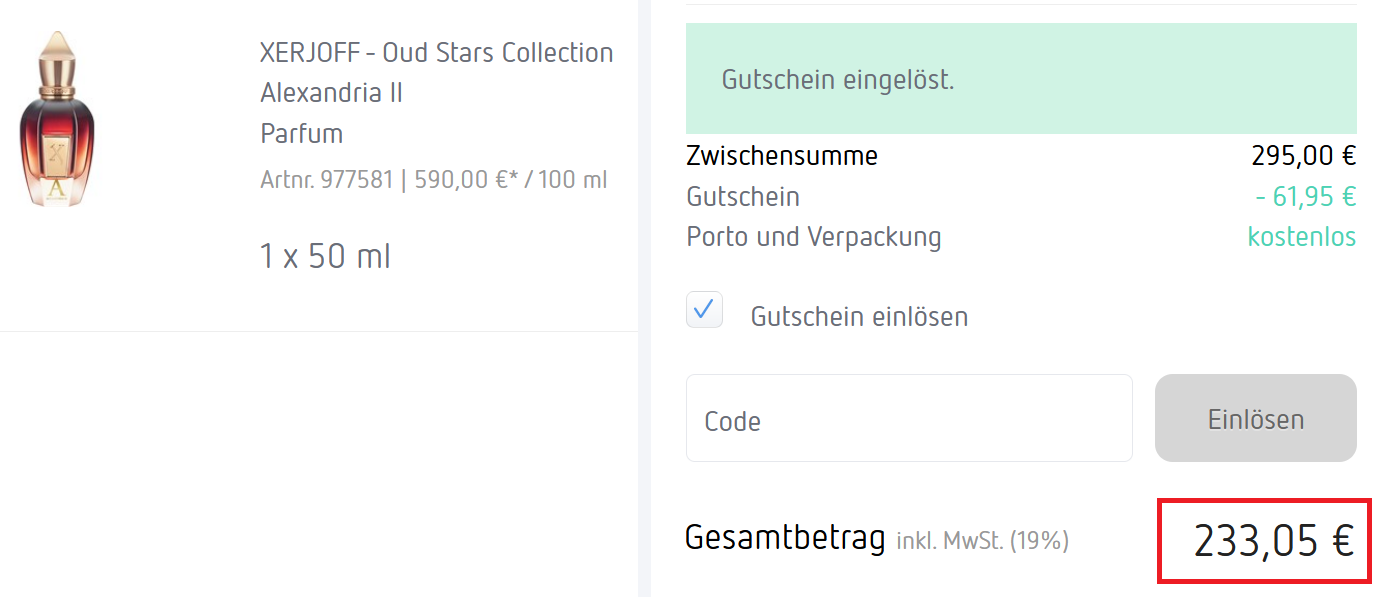This screenshot has width=1378, height=597.
Task: Click the Gutschein einlösen checkbox label
Action: (859, 317)
